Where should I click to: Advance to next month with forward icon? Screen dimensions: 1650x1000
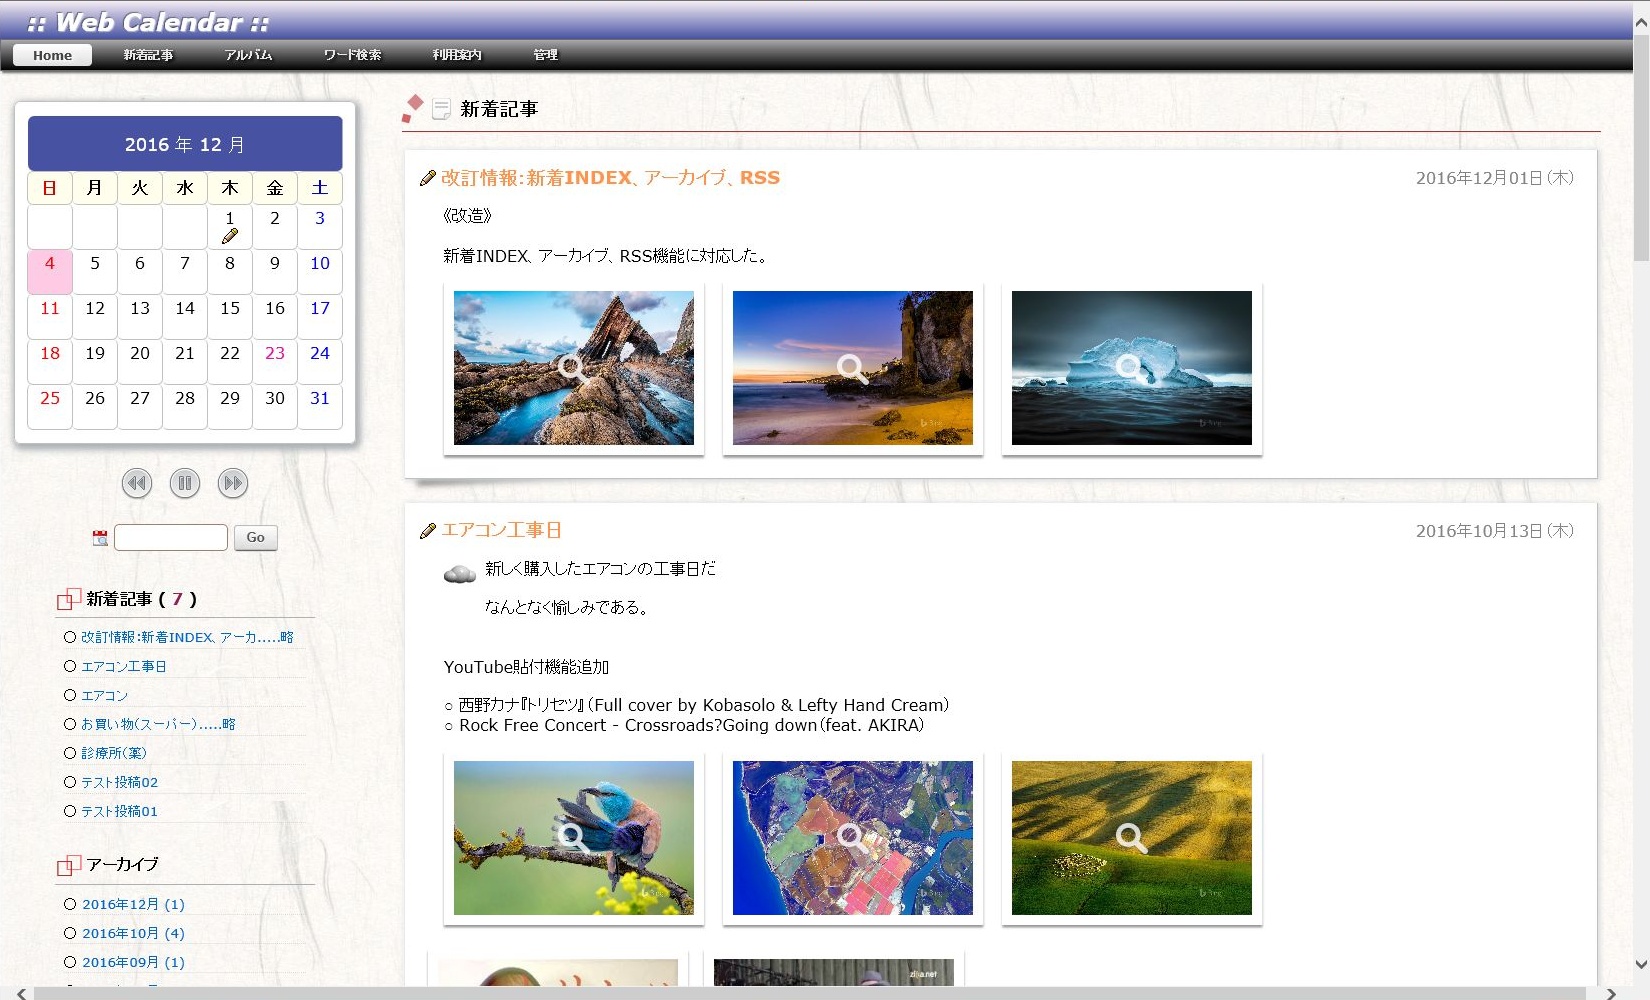click(233, 484)
